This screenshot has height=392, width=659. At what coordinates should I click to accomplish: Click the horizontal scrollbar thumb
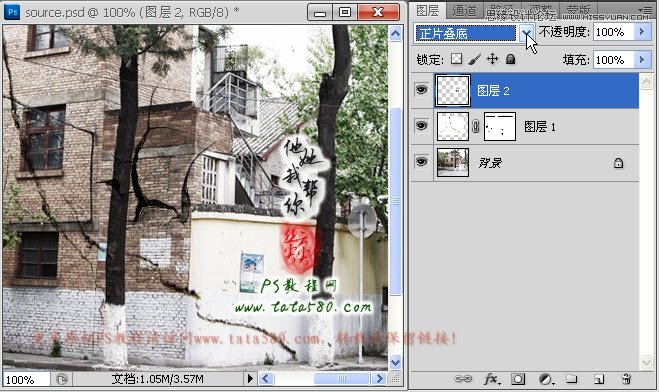[x=342, y=379]
